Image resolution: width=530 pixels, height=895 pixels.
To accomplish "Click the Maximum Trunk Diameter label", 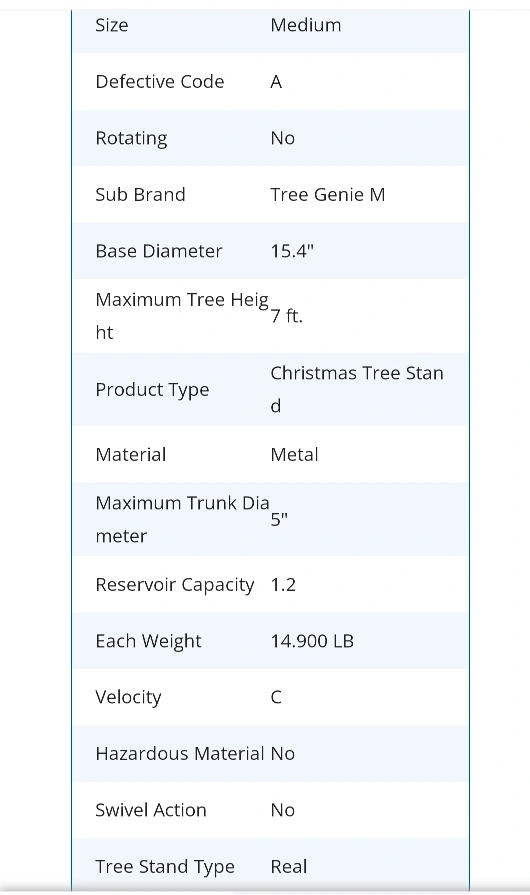I will tap(182, 519).
